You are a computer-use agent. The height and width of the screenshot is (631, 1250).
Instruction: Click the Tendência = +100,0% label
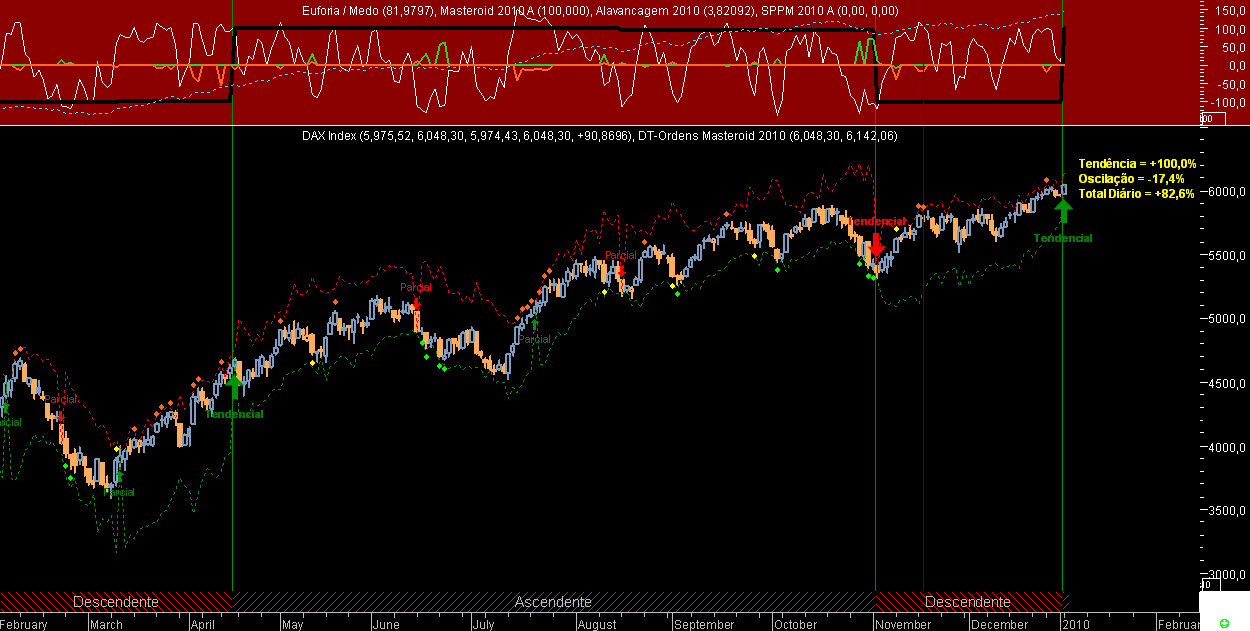coord(1136,163)
